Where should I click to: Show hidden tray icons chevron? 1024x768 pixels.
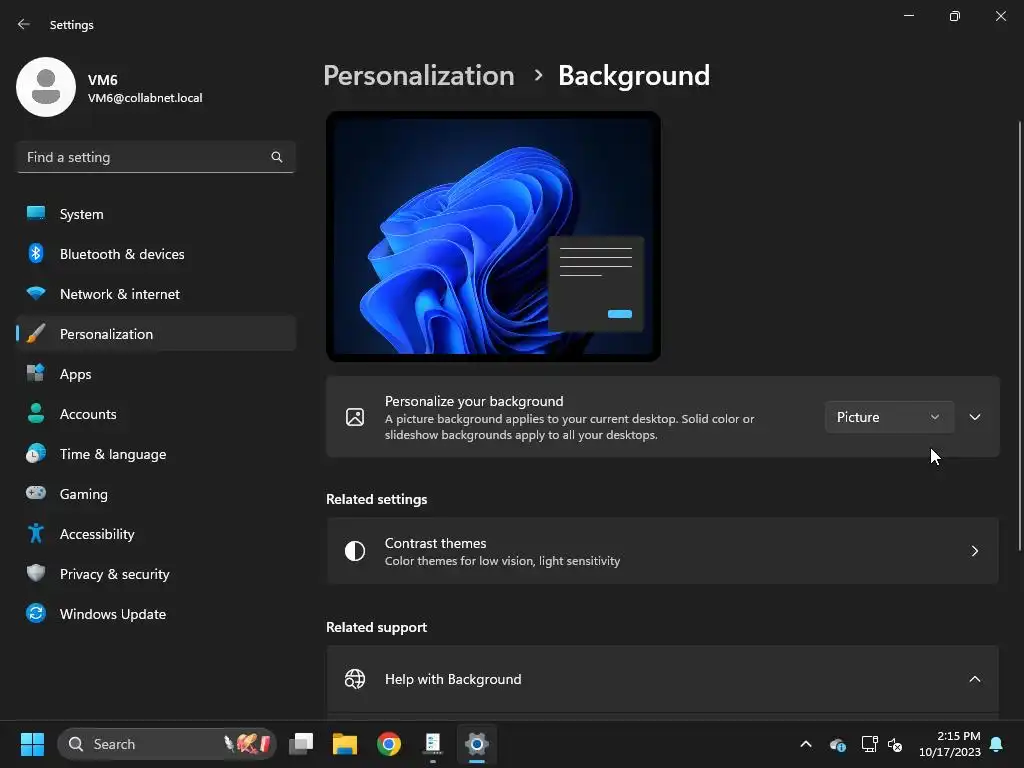pos(806,744)
